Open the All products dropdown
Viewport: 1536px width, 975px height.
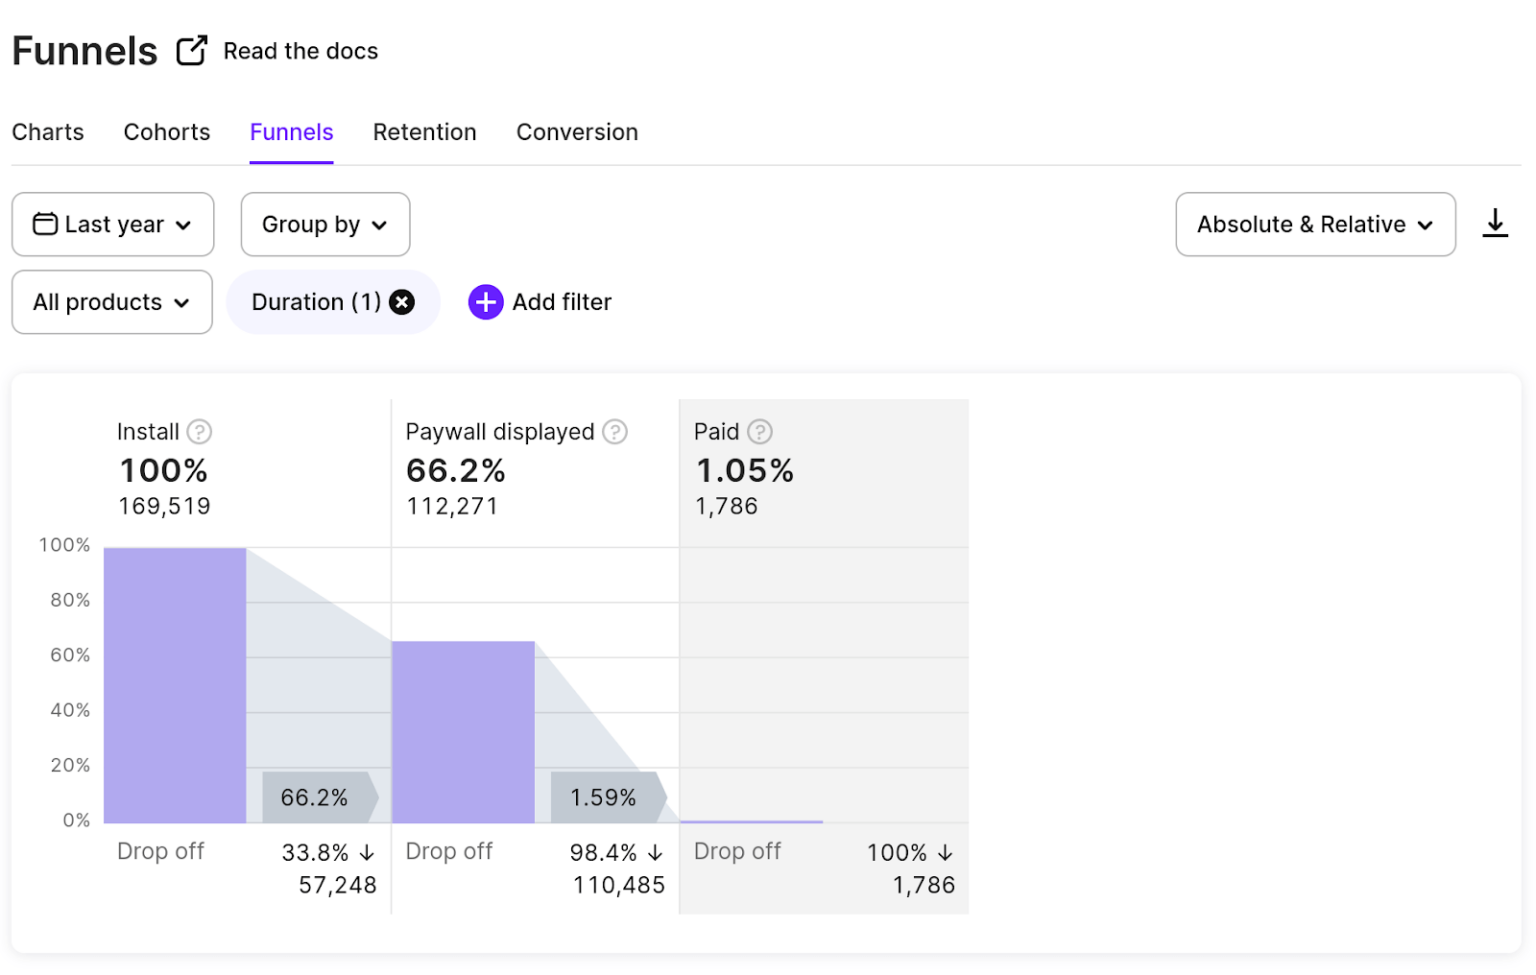[x=111, y=301]
